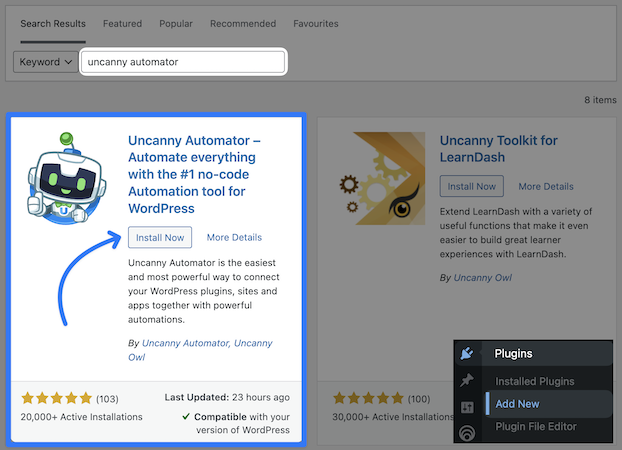Install the Uncanny Automator plugin now

click(160, 237)
